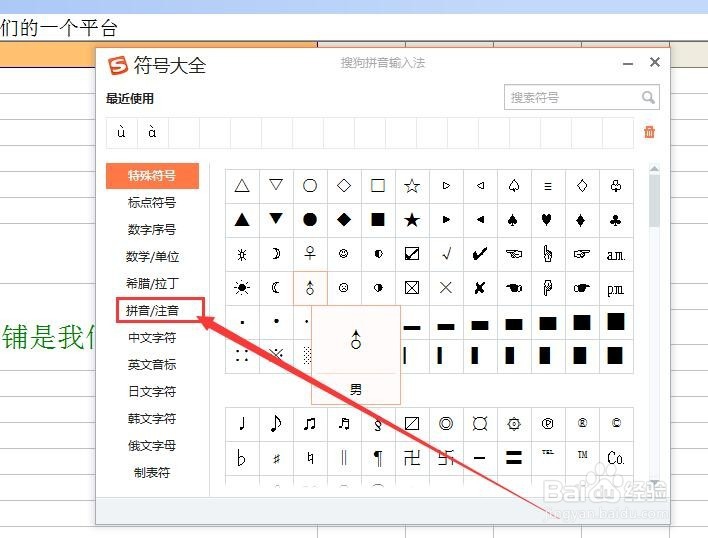Insert the black hand pointing right symbol
Image resolution: width=708 pixels, height=538 pixels.
pos(582,288)
